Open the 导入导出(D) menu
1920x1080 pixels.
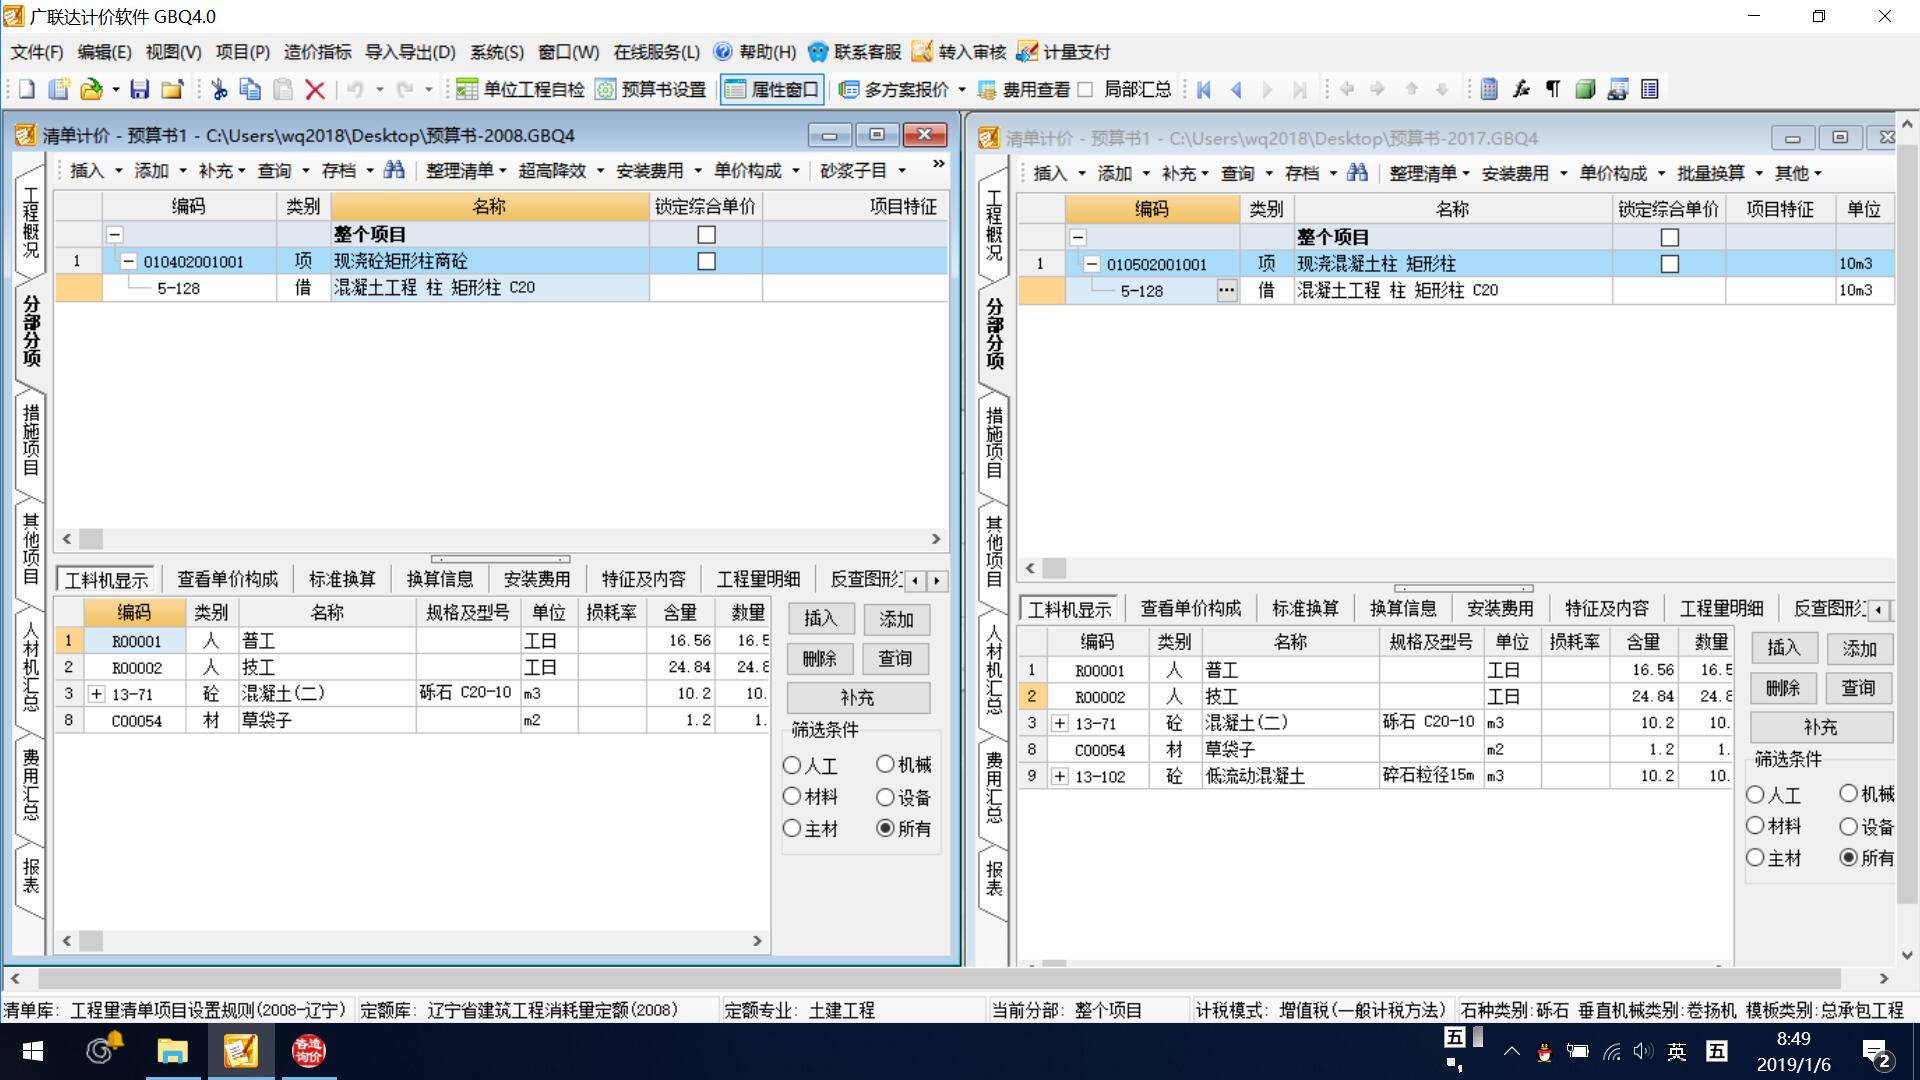coord(410,52)
